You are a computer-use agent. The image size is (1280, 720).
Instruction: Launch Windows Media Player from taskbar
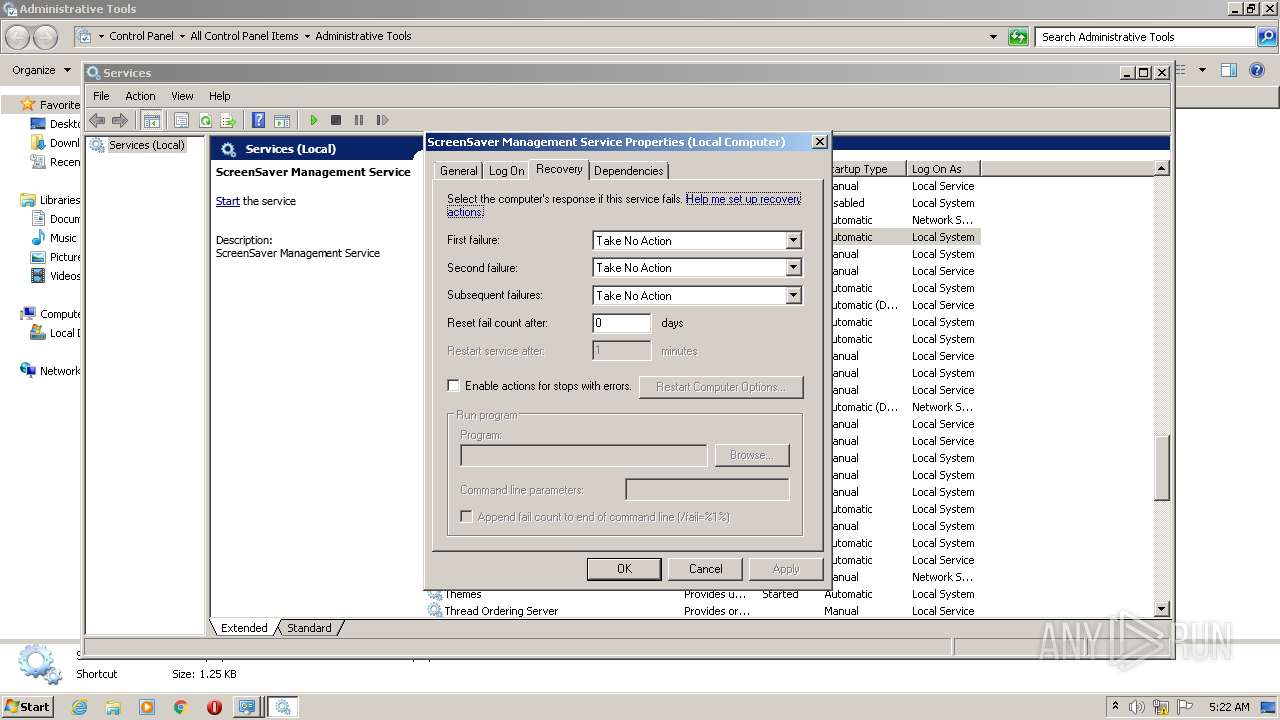click(147, 707)
